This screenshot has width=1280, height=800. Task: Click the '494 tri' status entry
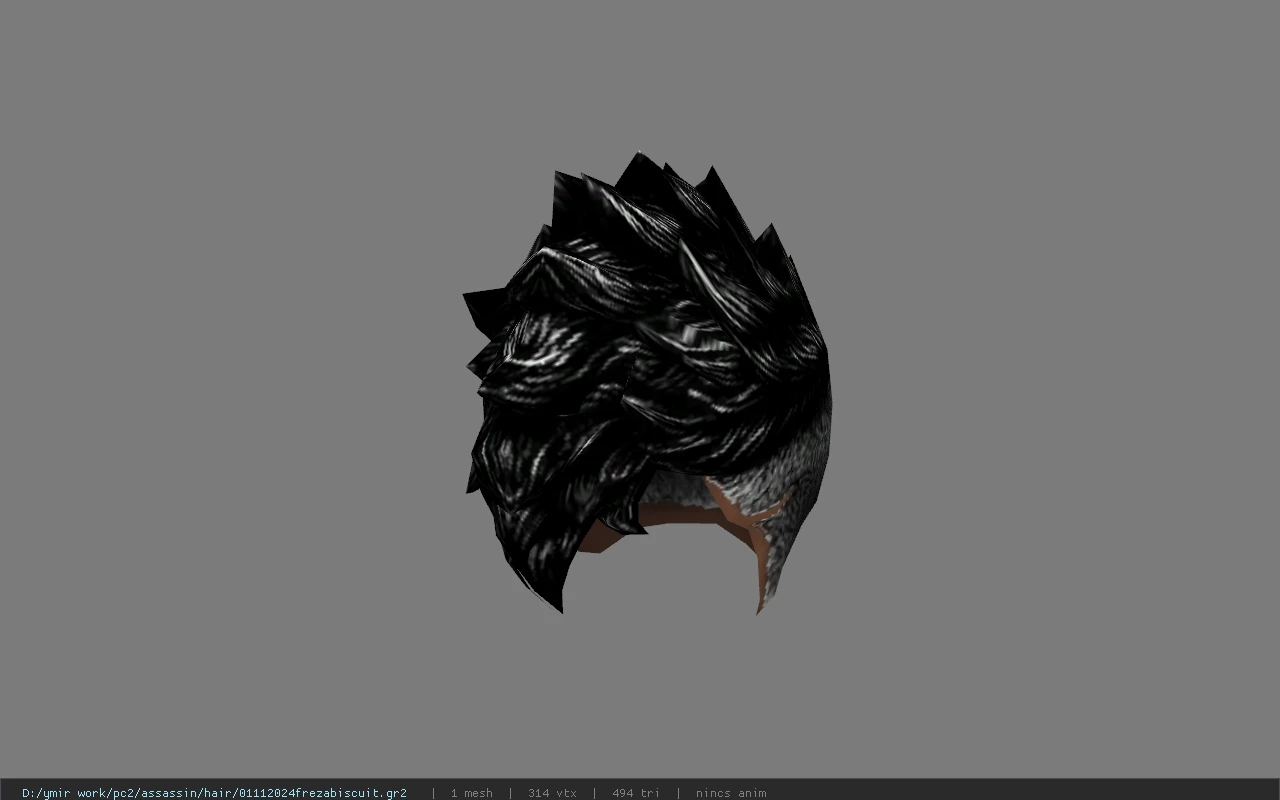tap(636, 793)
